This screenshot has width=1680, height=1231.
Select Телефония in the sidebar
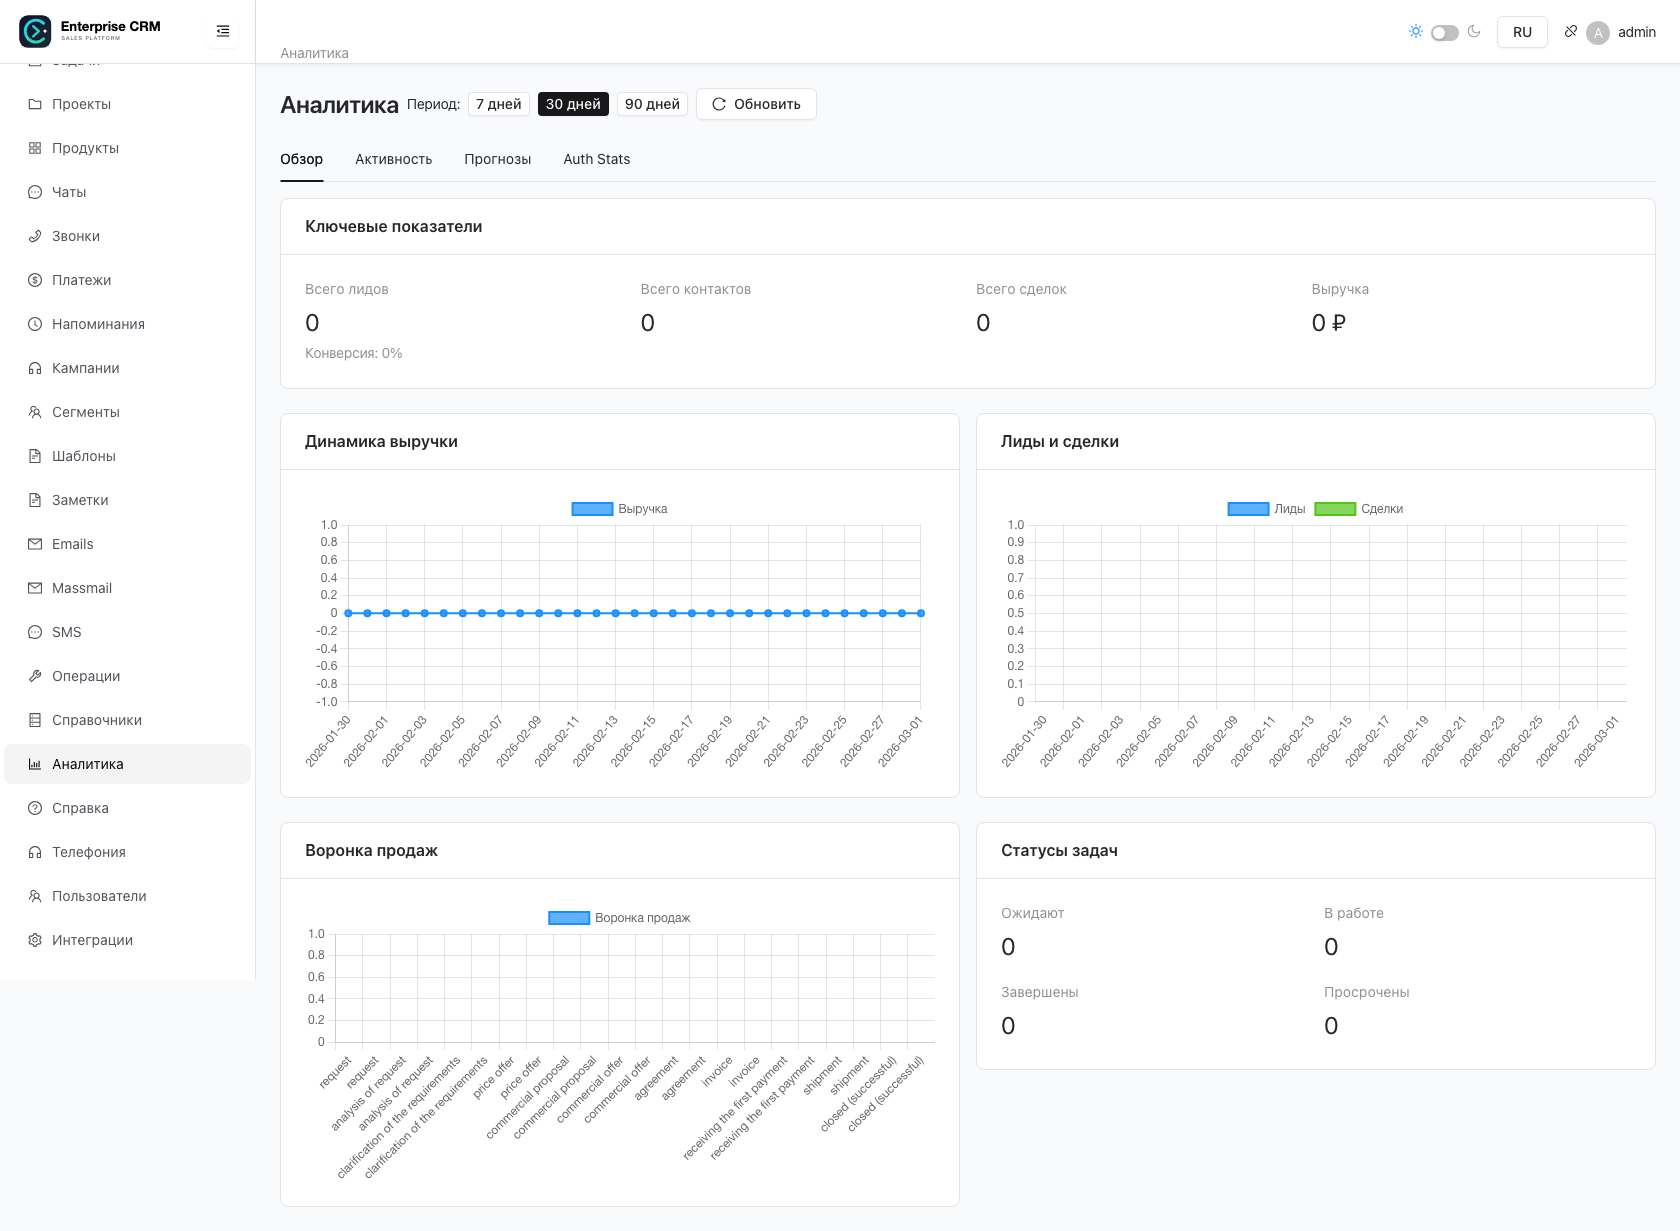point(89,852)
